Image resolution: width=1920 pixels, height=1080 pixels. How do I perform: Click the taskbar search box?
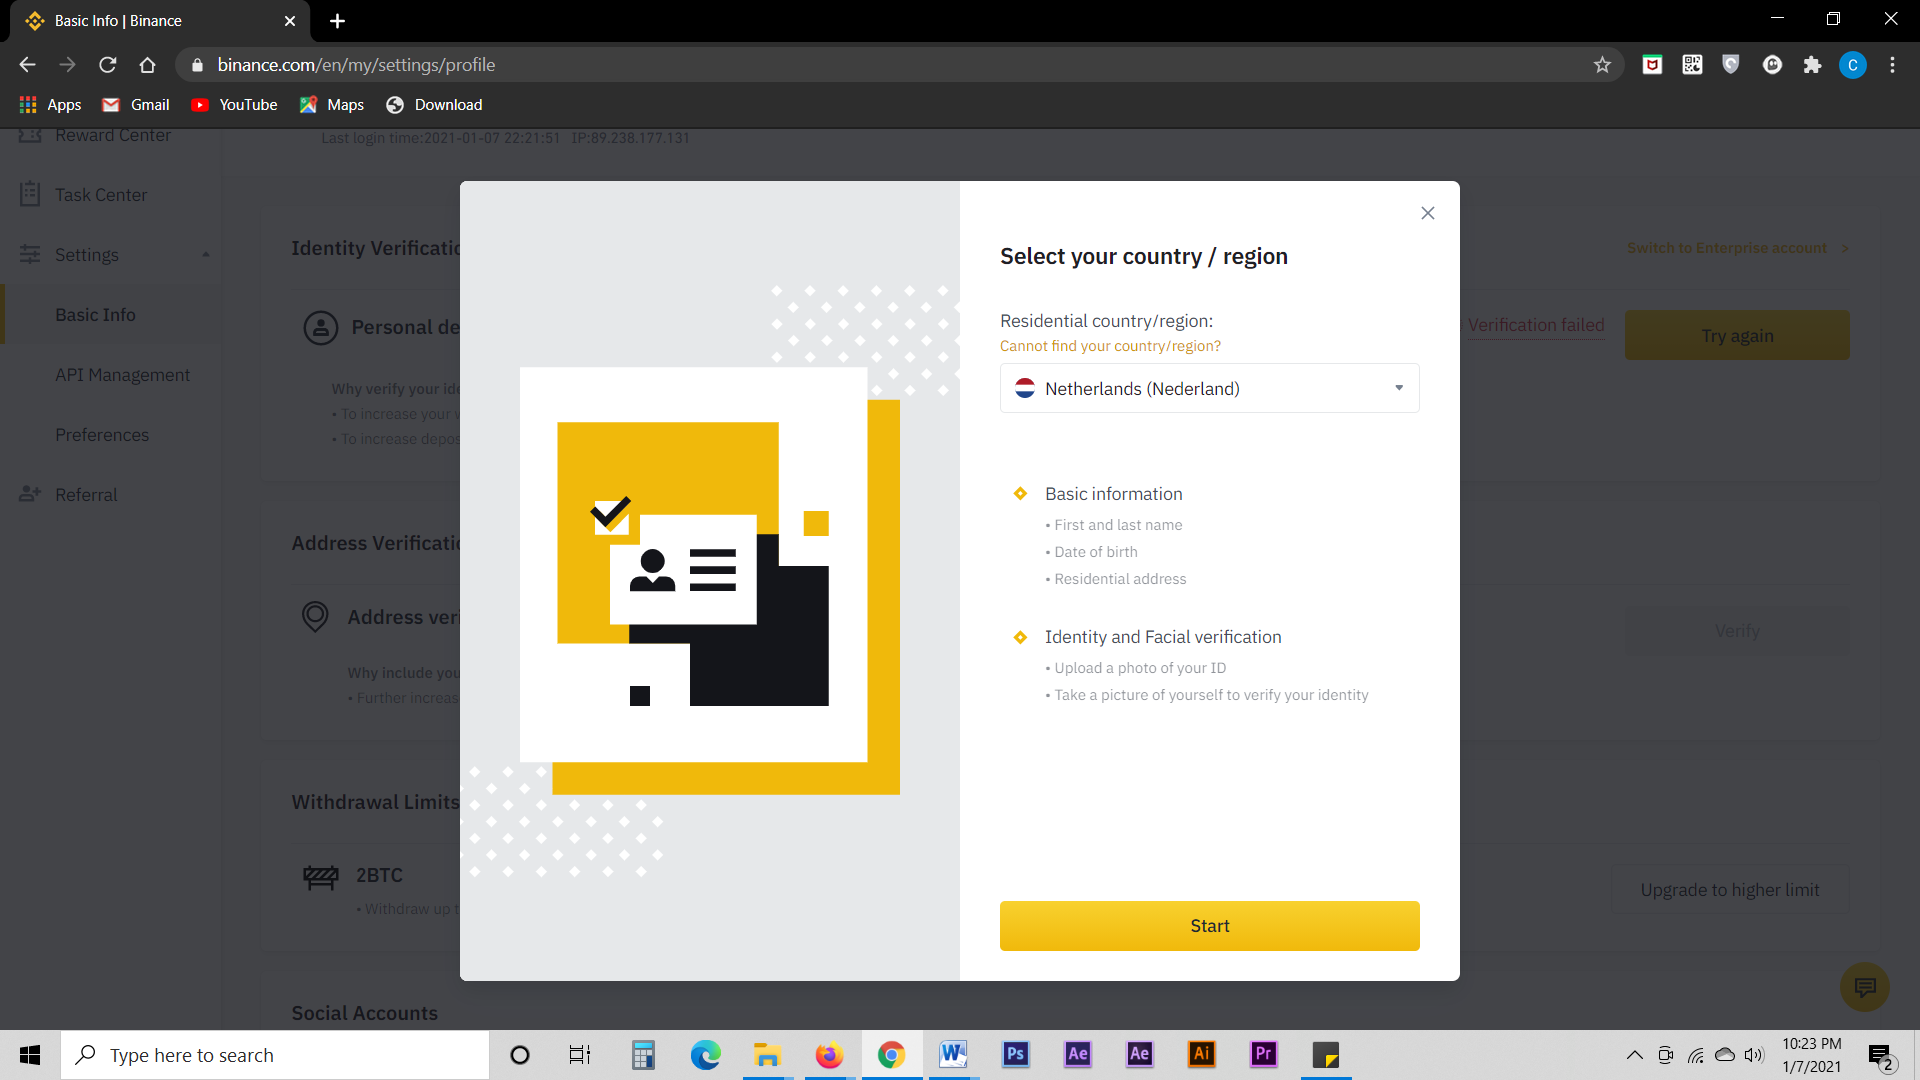(275, 1055)
